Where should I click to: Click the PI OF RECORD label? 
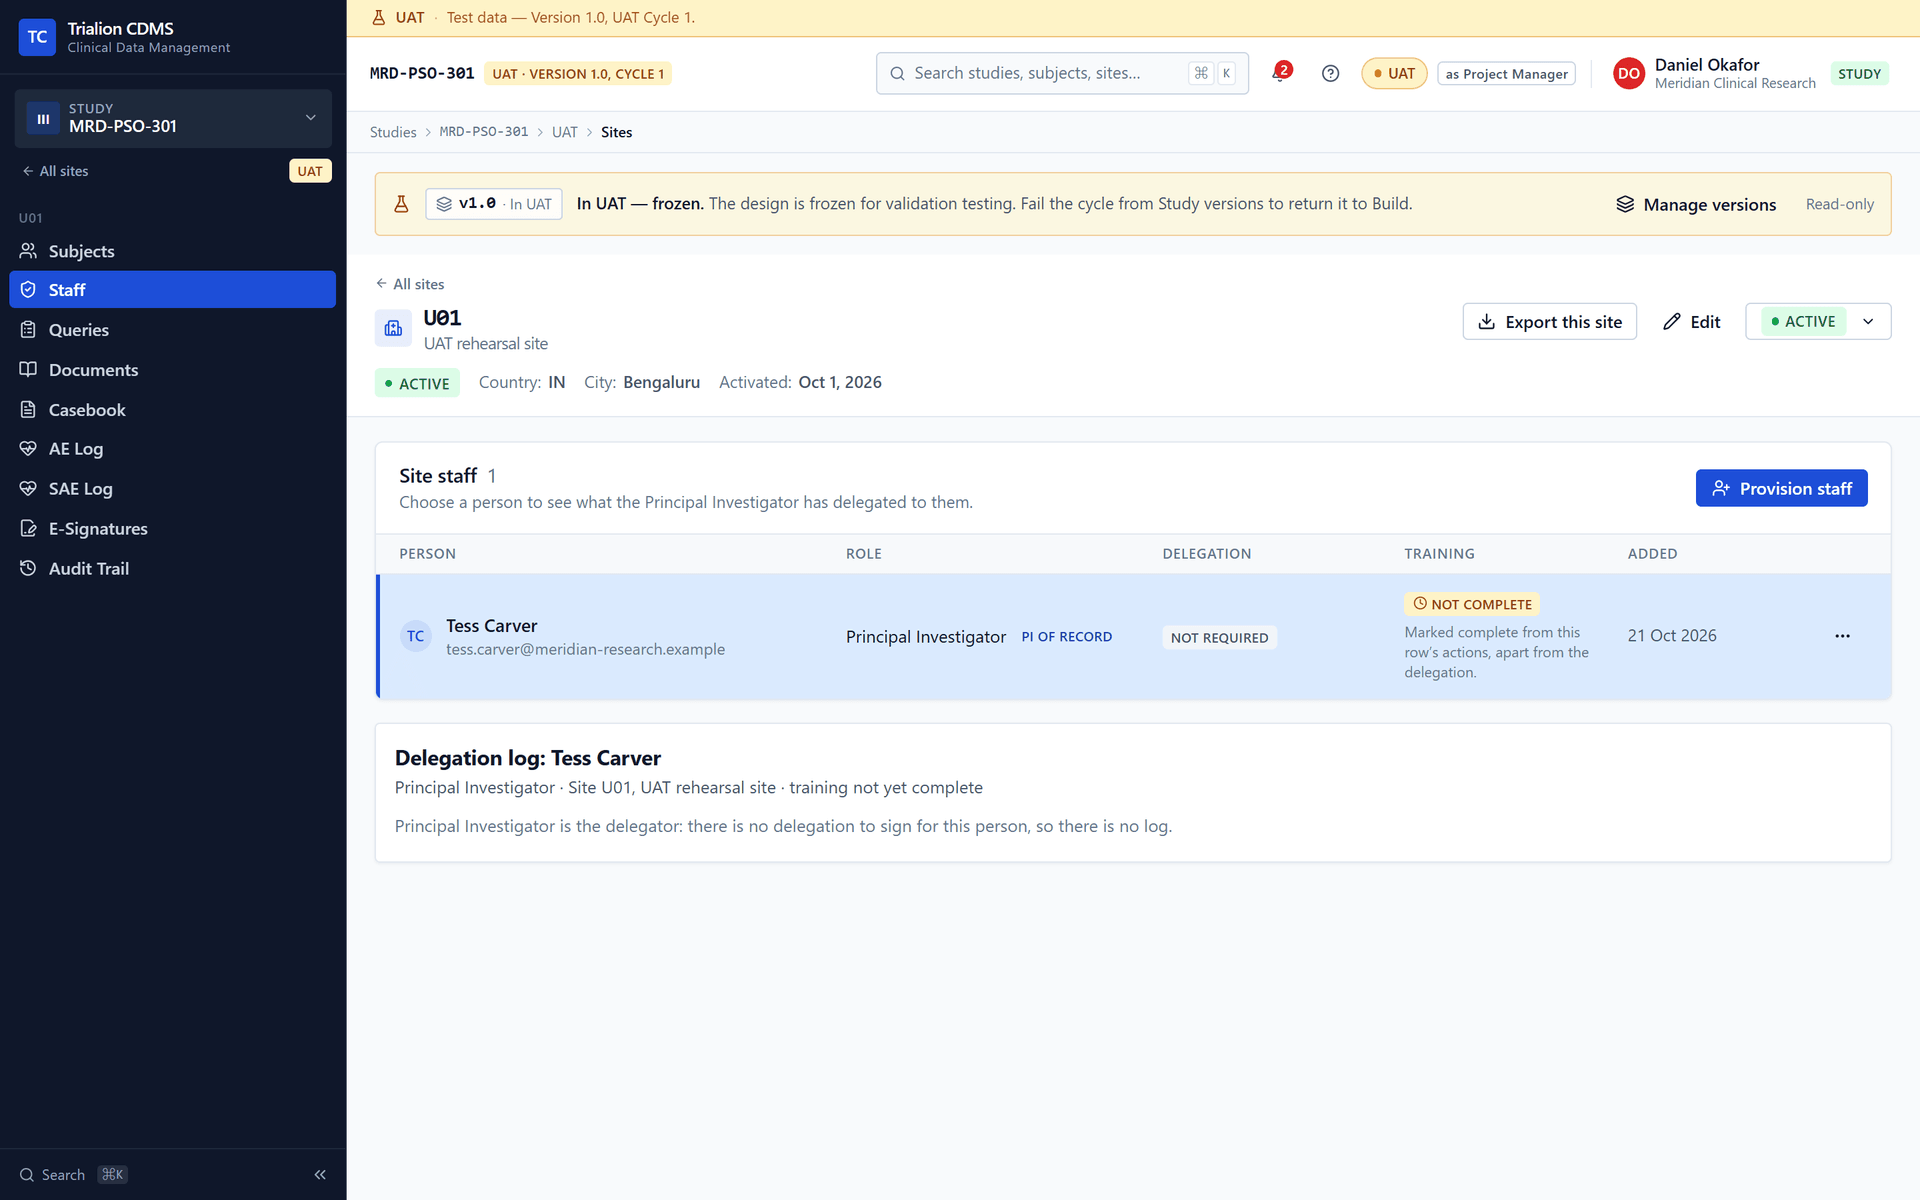pos(1066,637)
